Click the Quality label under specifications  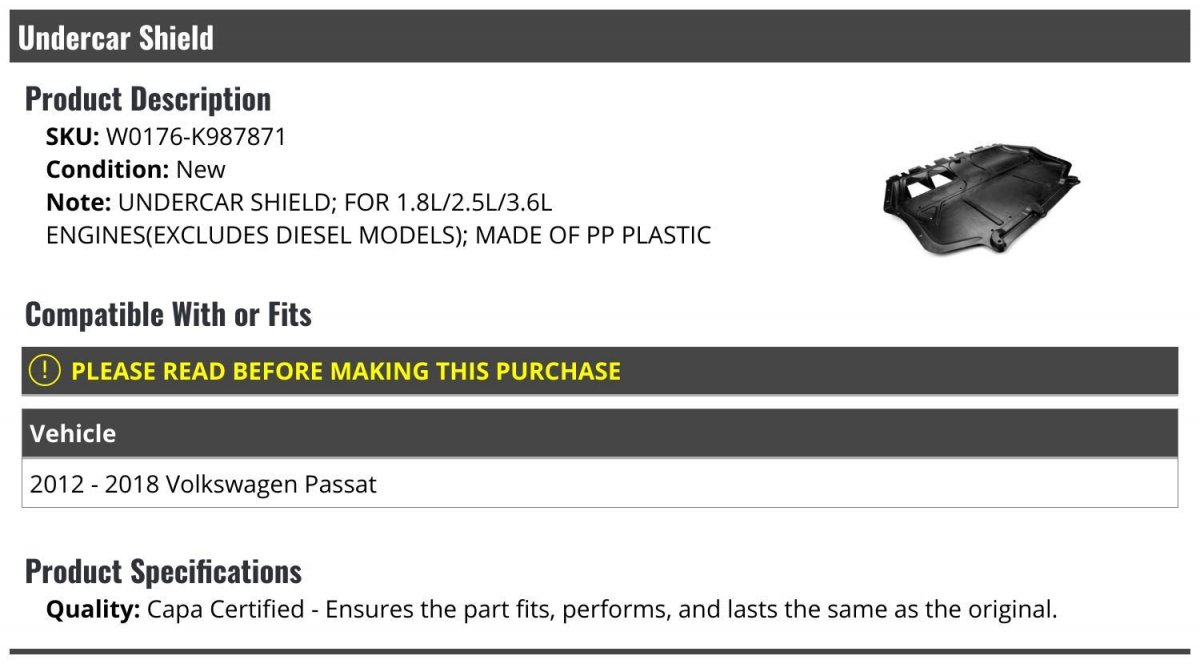click(93, 609)
